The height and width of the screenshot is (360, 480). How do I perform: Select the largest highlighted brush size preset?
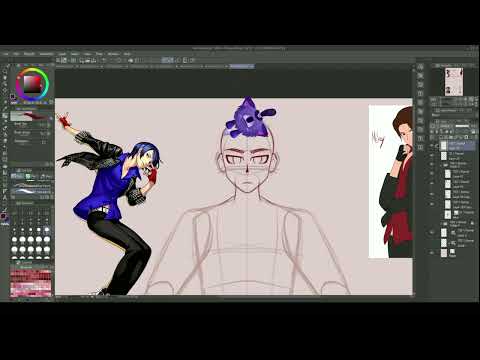pos(47,230)
